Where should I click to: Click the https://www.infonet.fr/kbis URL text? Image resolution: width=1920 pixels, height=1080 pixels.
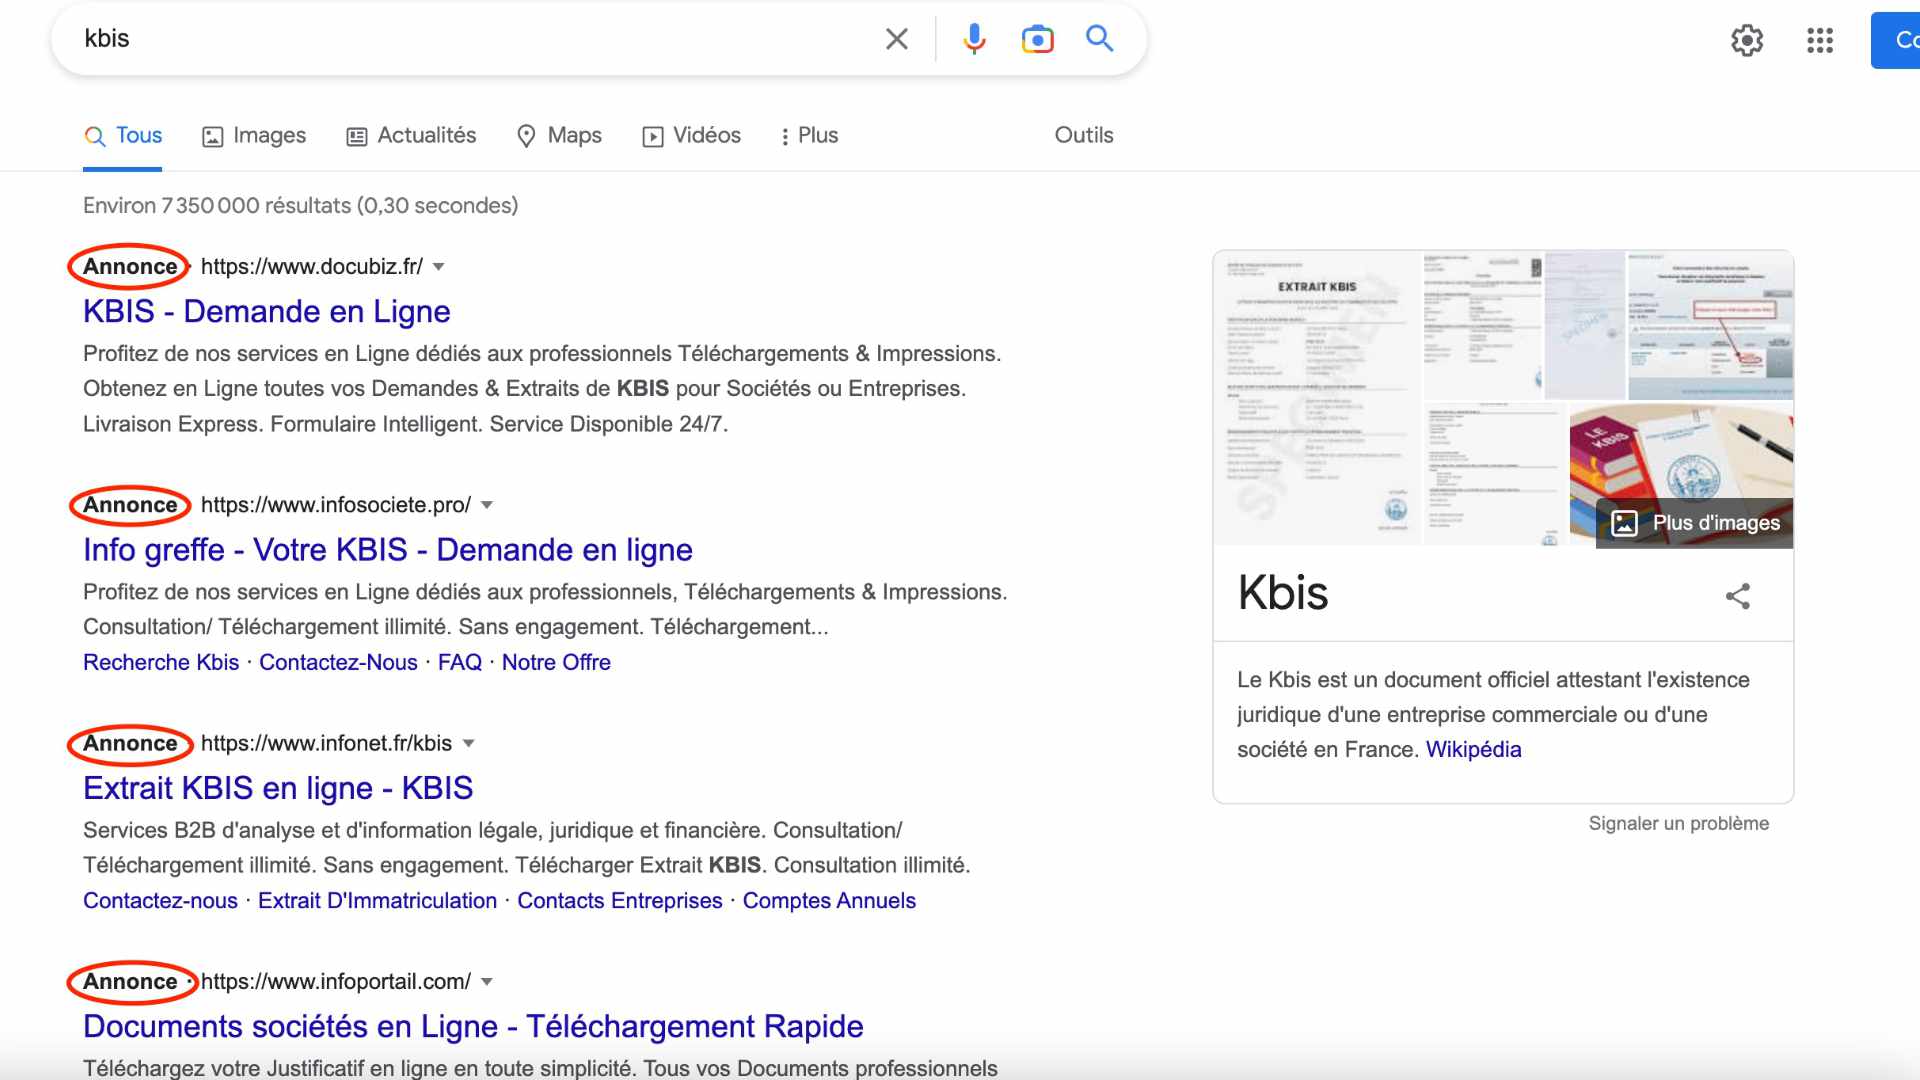(326, 744)
